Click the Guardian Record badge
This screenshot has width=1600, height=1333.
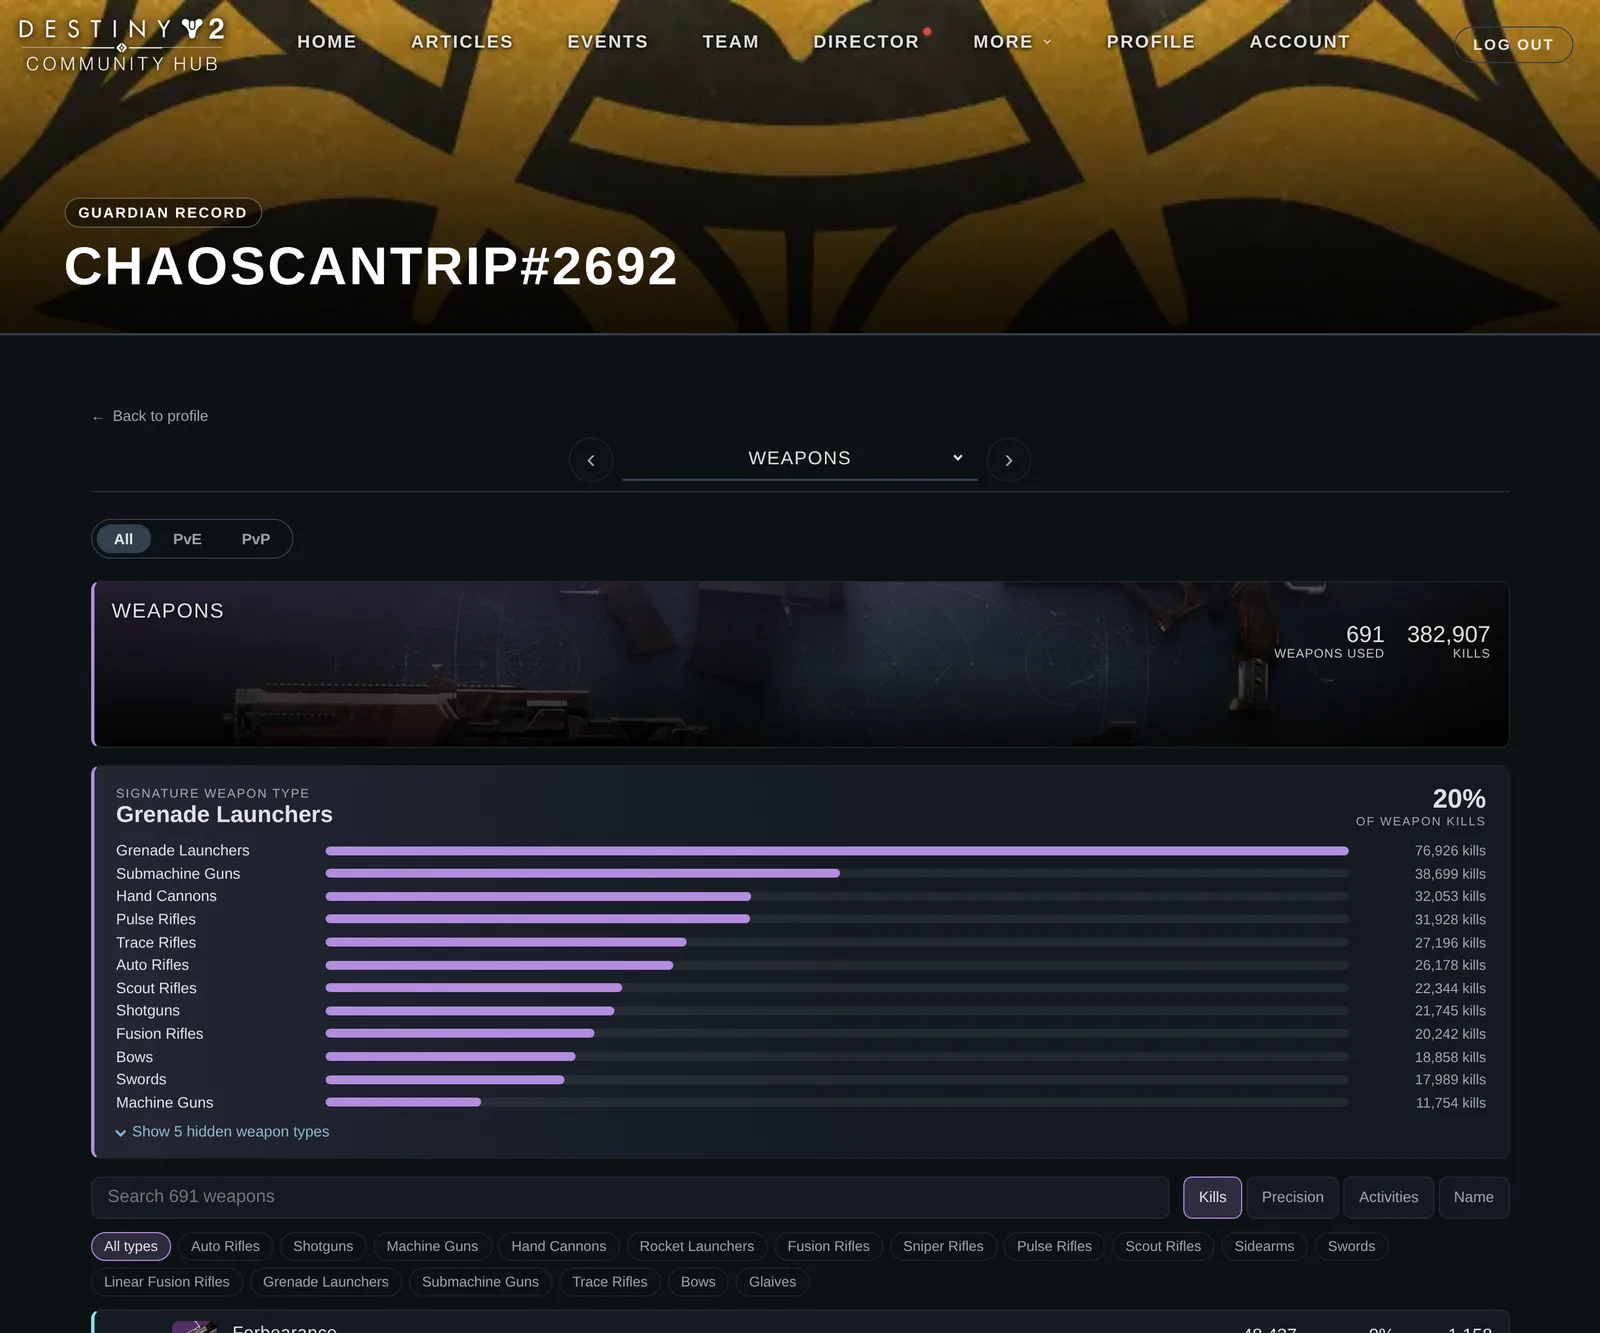pyautogui.click(x=163, y=213)
